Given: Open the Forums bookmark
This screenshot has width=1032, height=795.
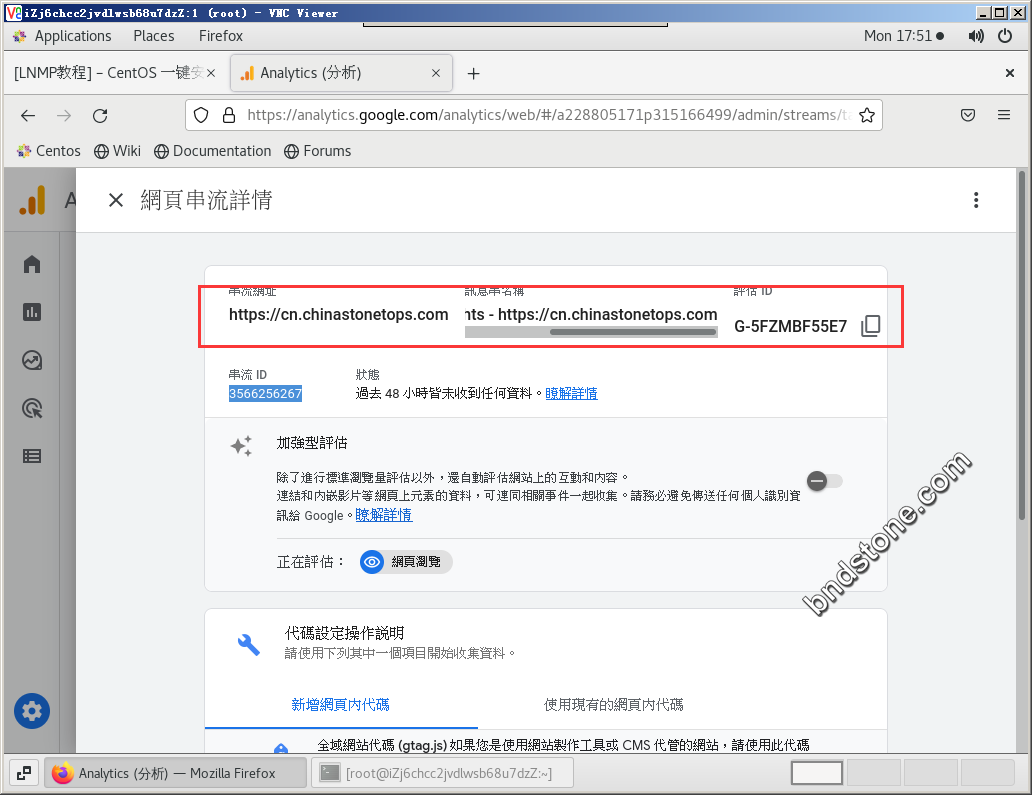Looking at the screenshot, I should click(317, 151).
